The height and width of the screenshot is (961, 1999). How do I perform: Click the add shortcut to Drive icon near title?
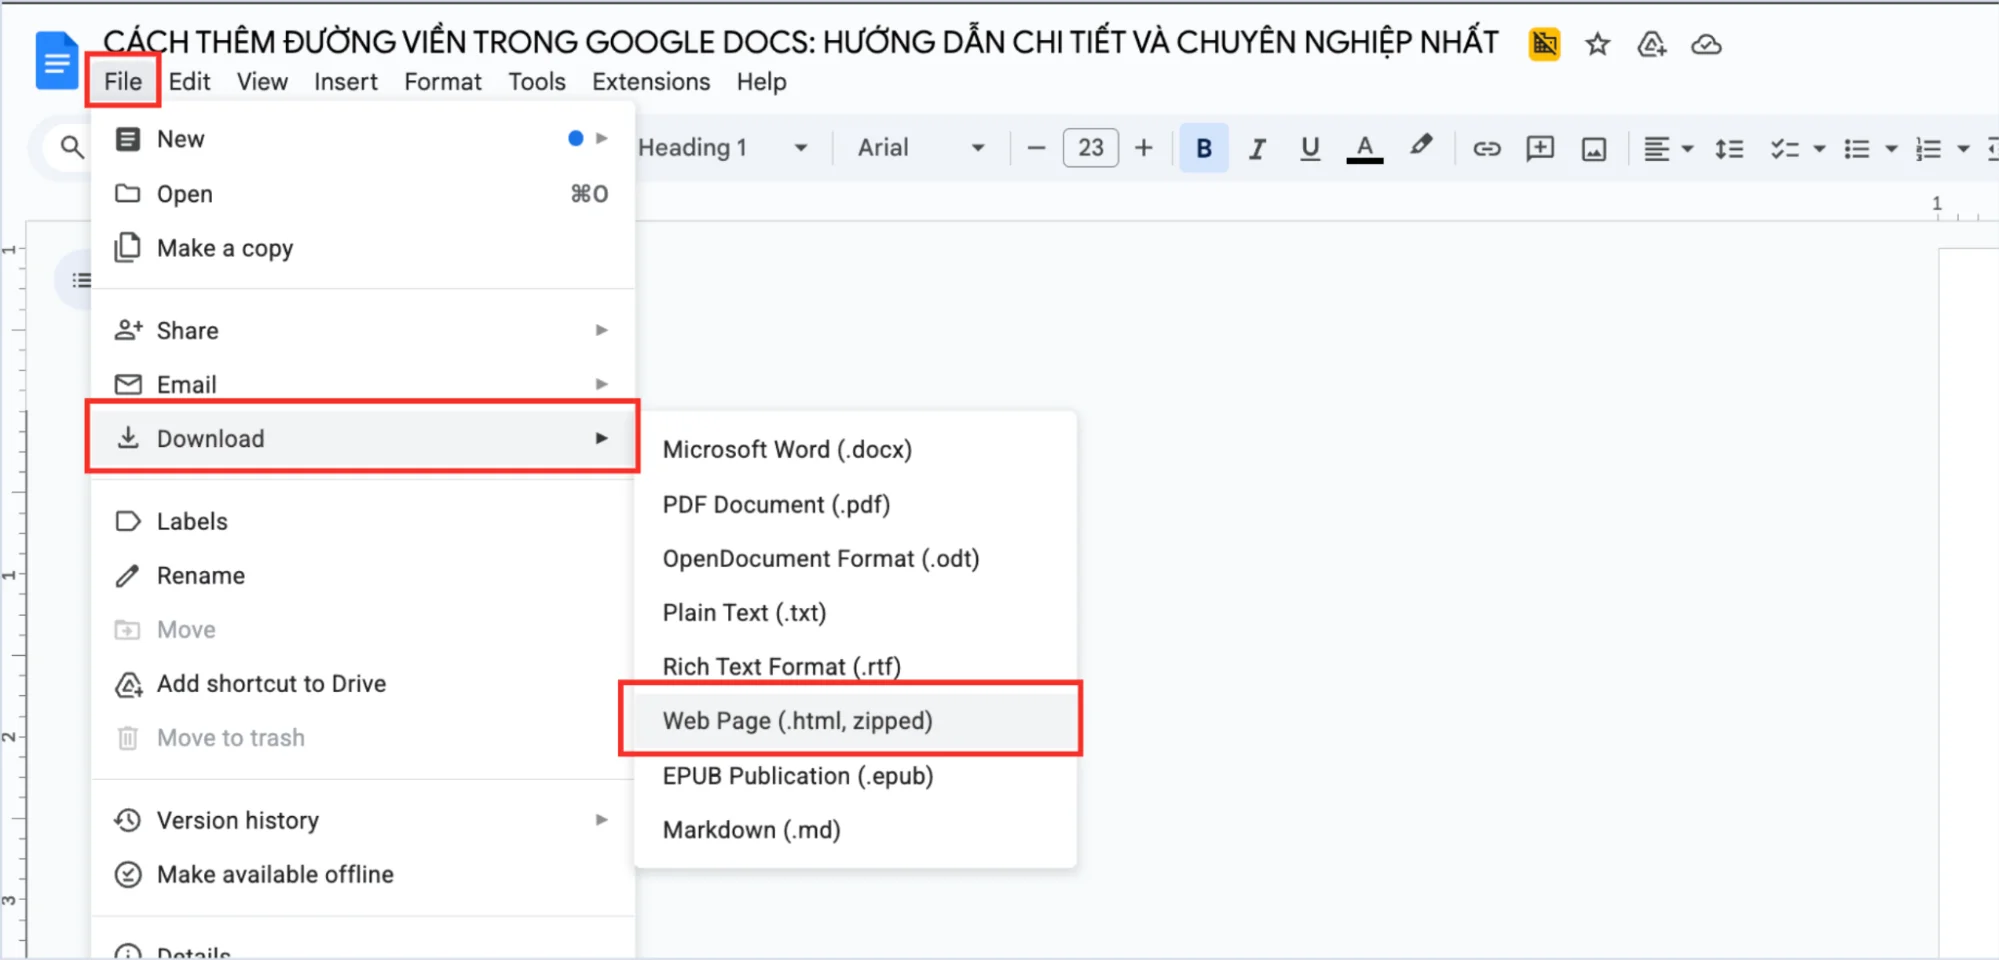tap(1651, 44)
